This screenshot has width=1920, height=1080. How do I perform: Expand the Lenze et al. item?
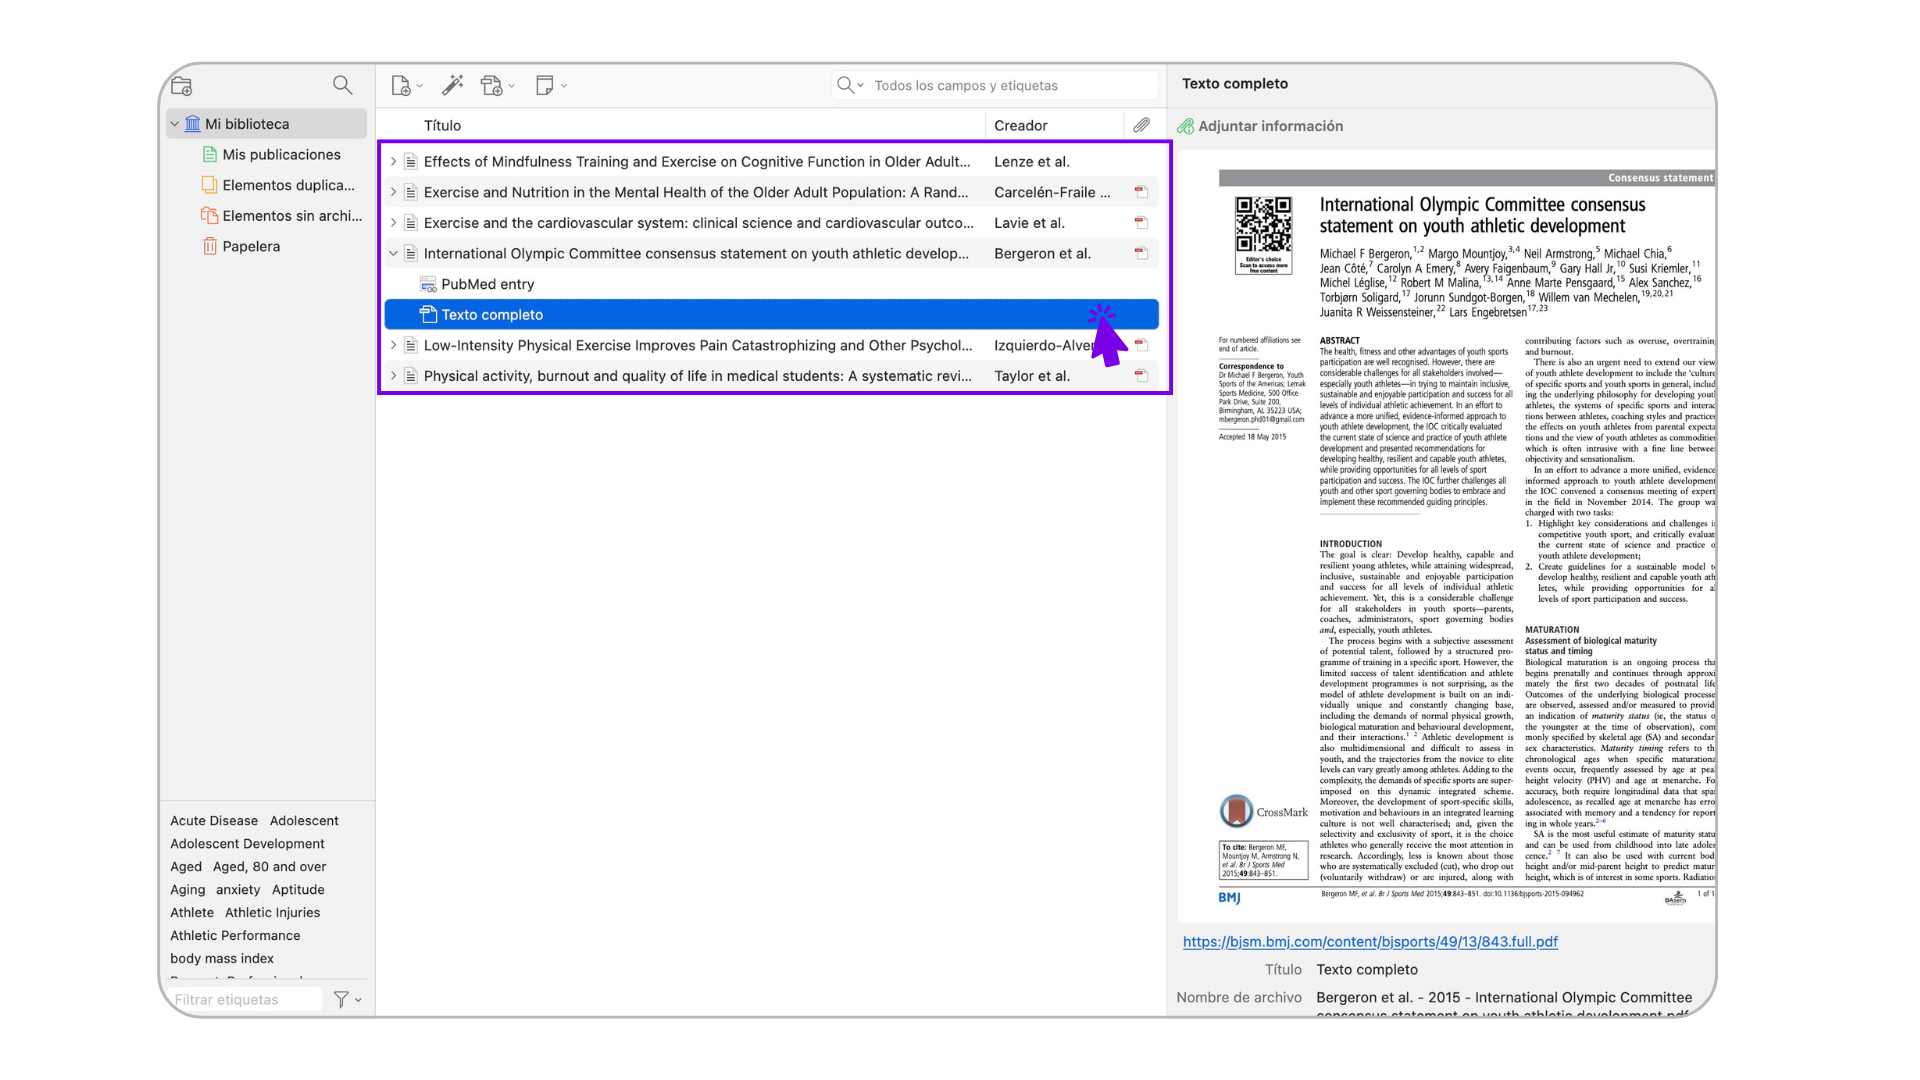click(x=393, y=162)
